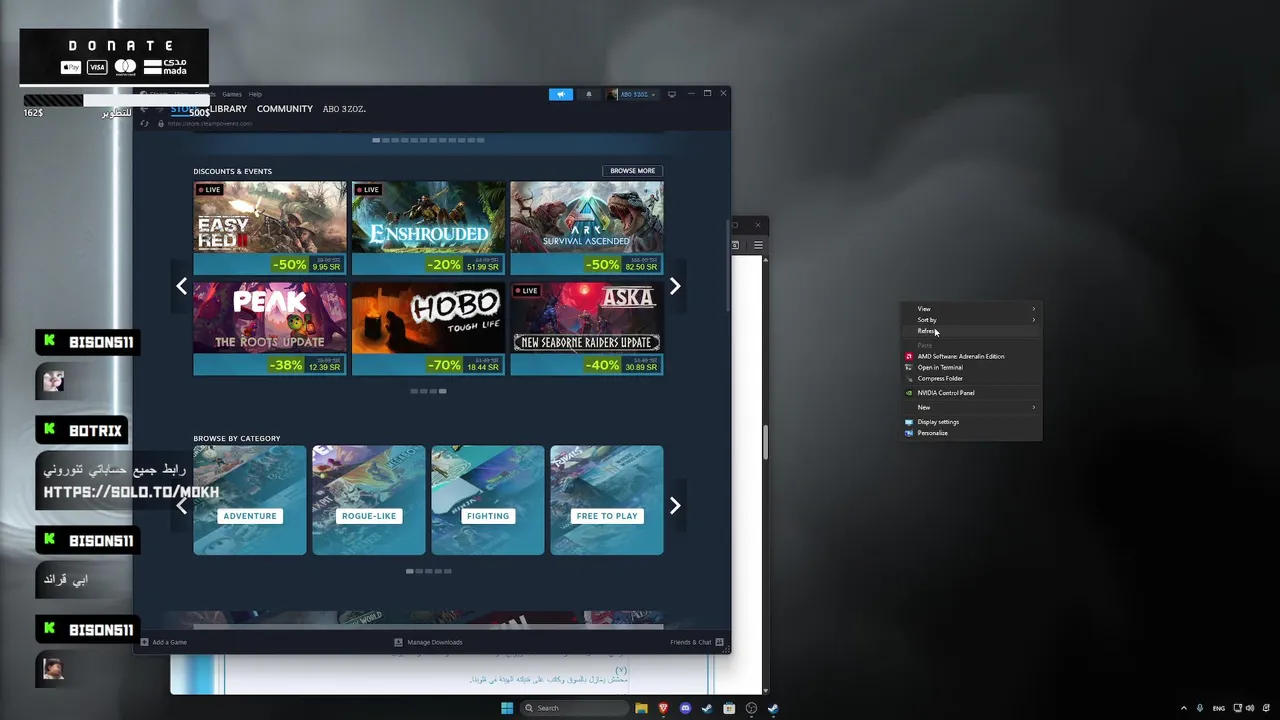The height and width of the screenshot is (720, 1280).
Task: Click the hamburger menu in background window
Action: click(x=758, y=245)
